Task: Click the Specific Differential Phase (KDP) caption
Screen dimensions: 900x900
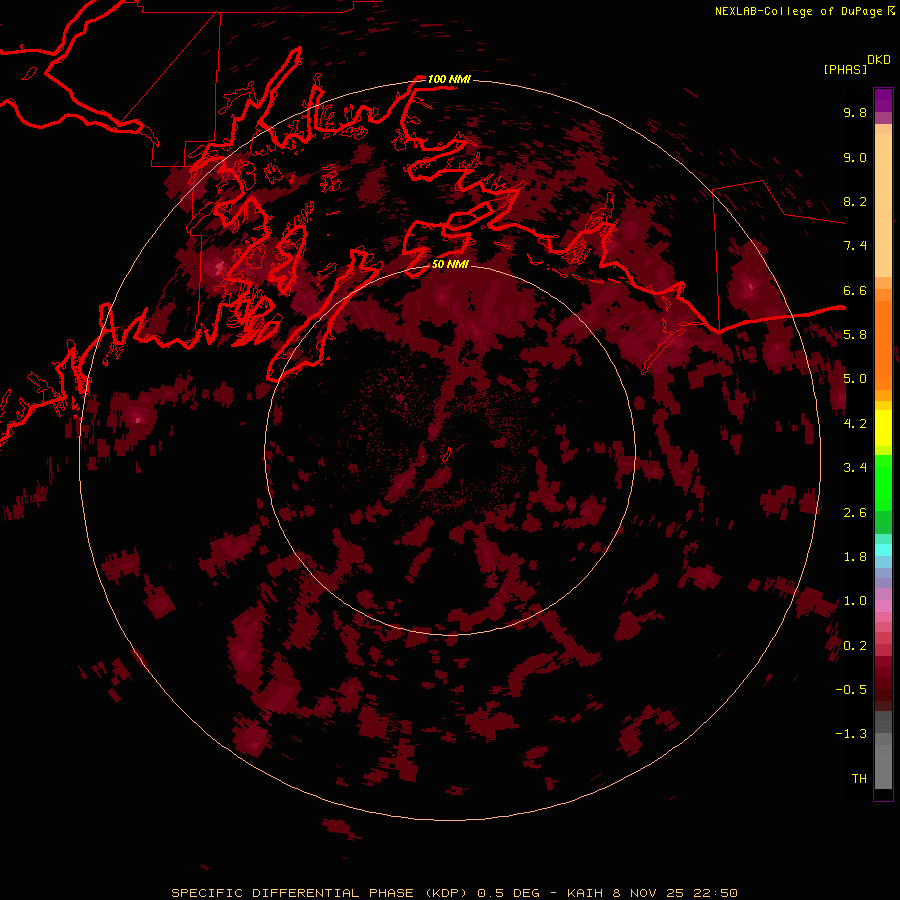Action: (x=321, y=893)
